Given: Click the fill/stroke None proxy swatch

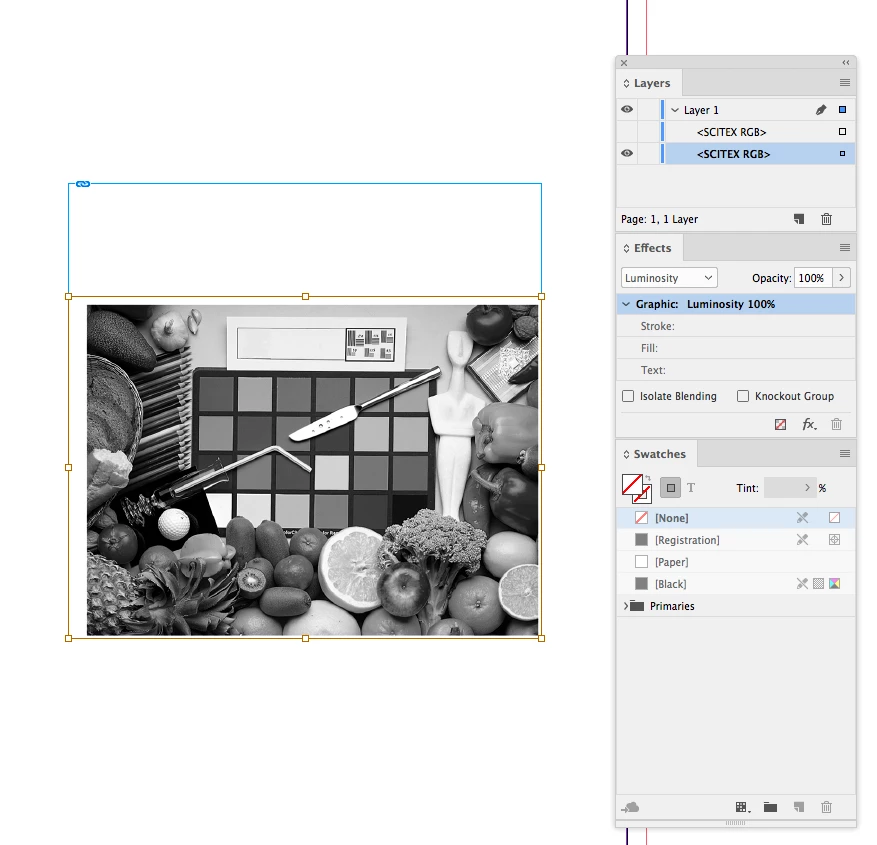Looking at the screenshot, I should pos(633,484).
